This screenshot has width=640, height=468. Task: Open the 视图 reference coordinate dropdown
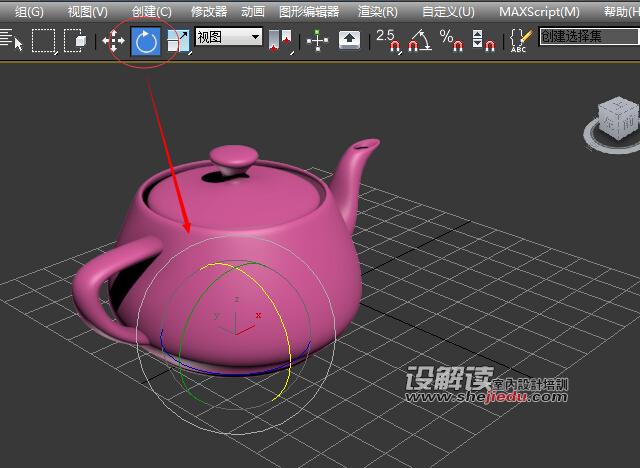(228, 38)
